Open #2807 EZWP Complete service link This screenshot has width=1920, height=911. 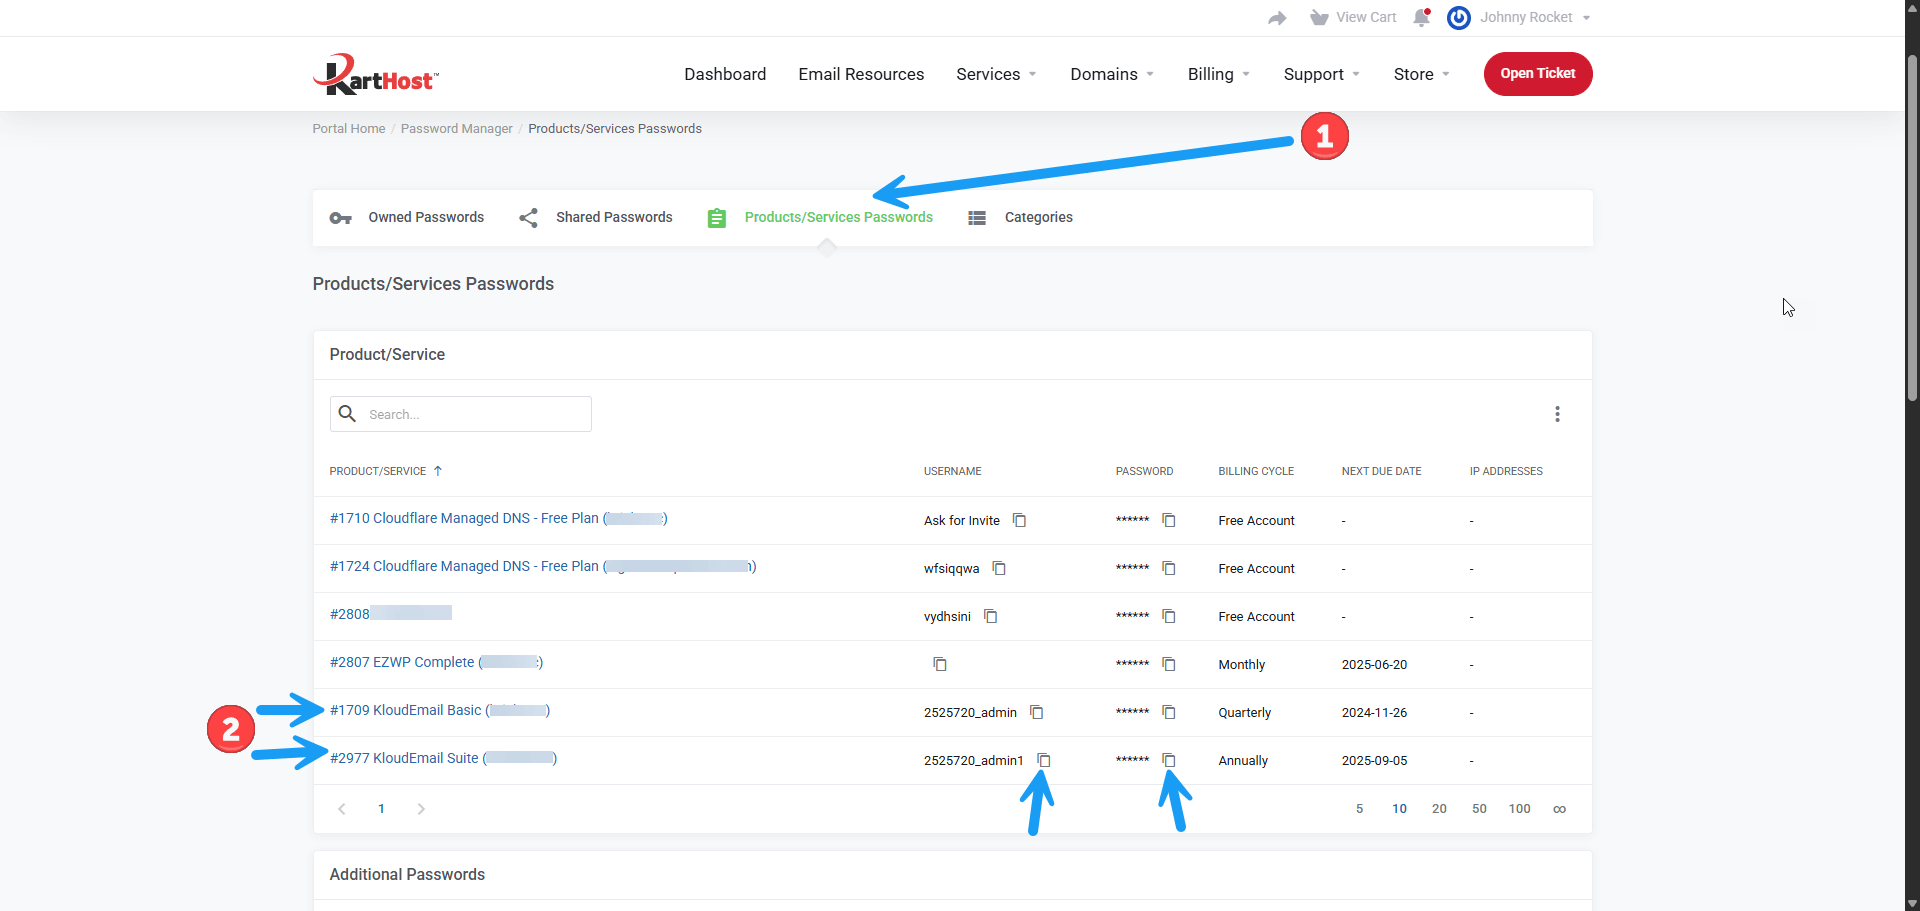[436, 662]
